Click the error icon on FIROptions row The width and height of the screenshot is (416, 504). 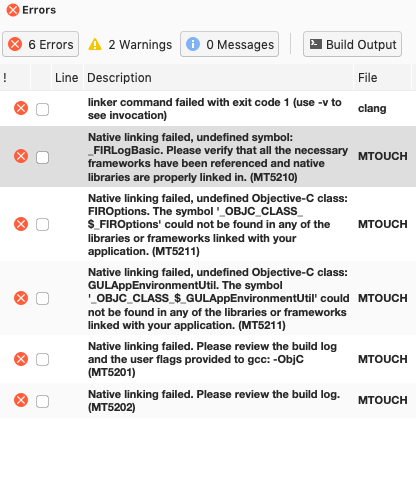tap(21, 224)
